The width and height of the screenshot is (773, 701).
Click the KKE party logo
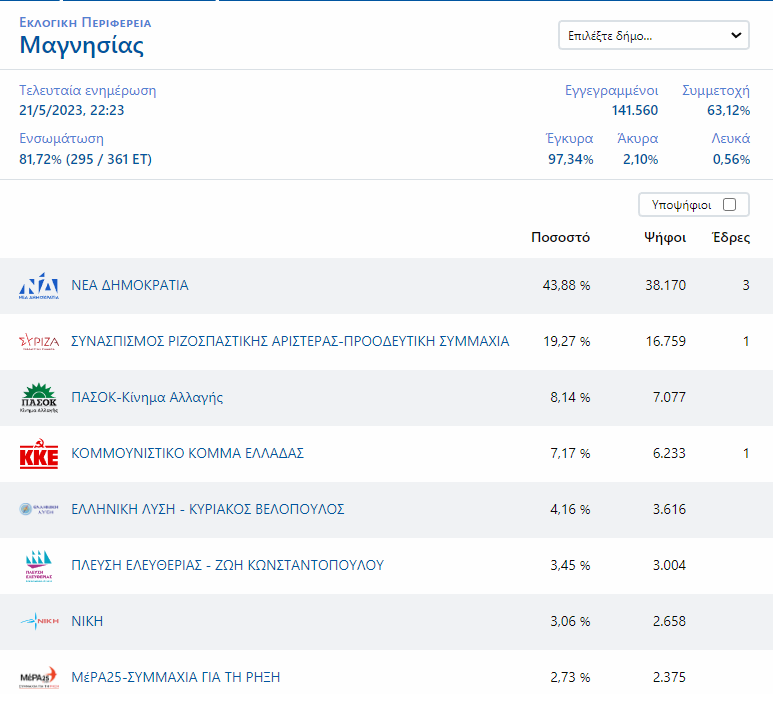(39, 454)
